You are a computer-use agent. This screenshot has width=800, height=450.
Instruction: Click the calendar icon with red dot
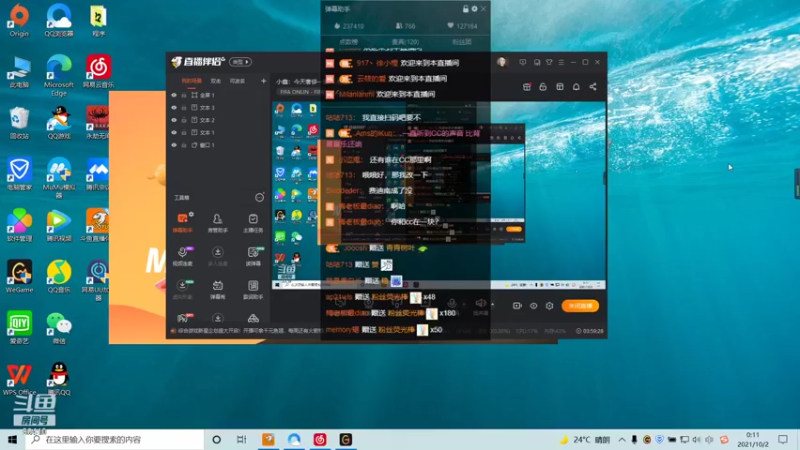tap(527, 87)
